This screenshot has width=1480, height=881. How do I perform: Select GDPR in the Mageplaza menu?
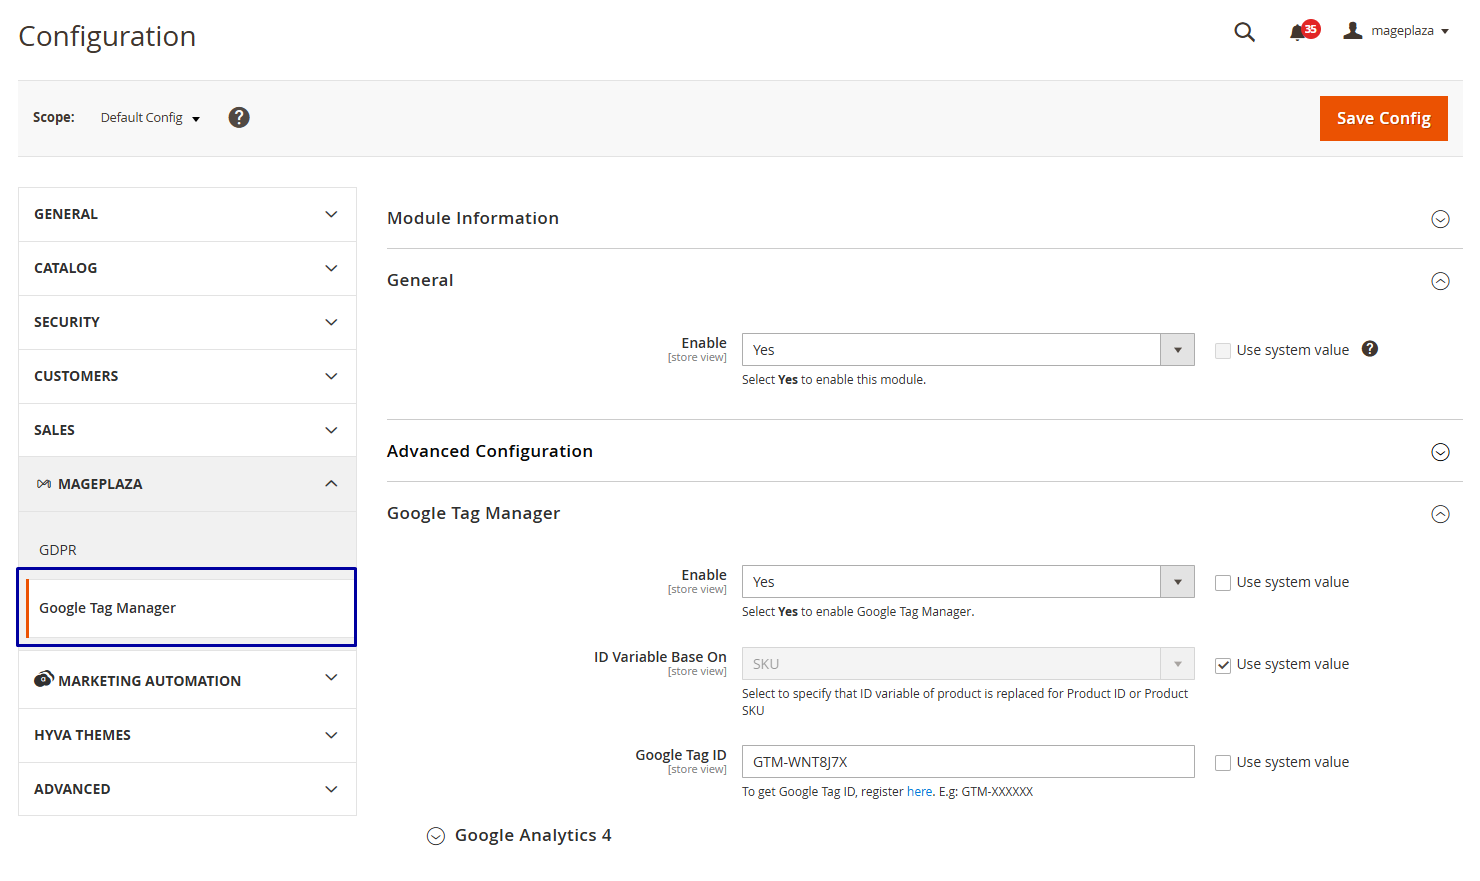click(x=57, y=549)
